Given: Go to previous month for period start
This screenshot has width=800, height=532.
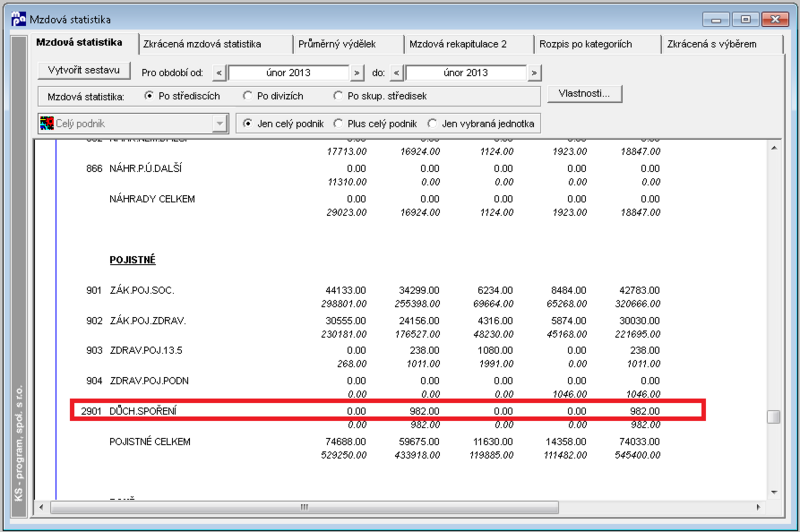Looking at the screenshot, I should point(219,73).
